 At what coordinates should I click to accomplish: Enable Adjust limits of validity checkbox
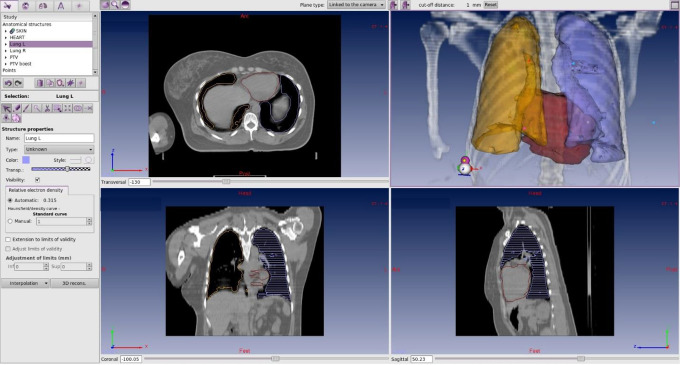(8, 249)
